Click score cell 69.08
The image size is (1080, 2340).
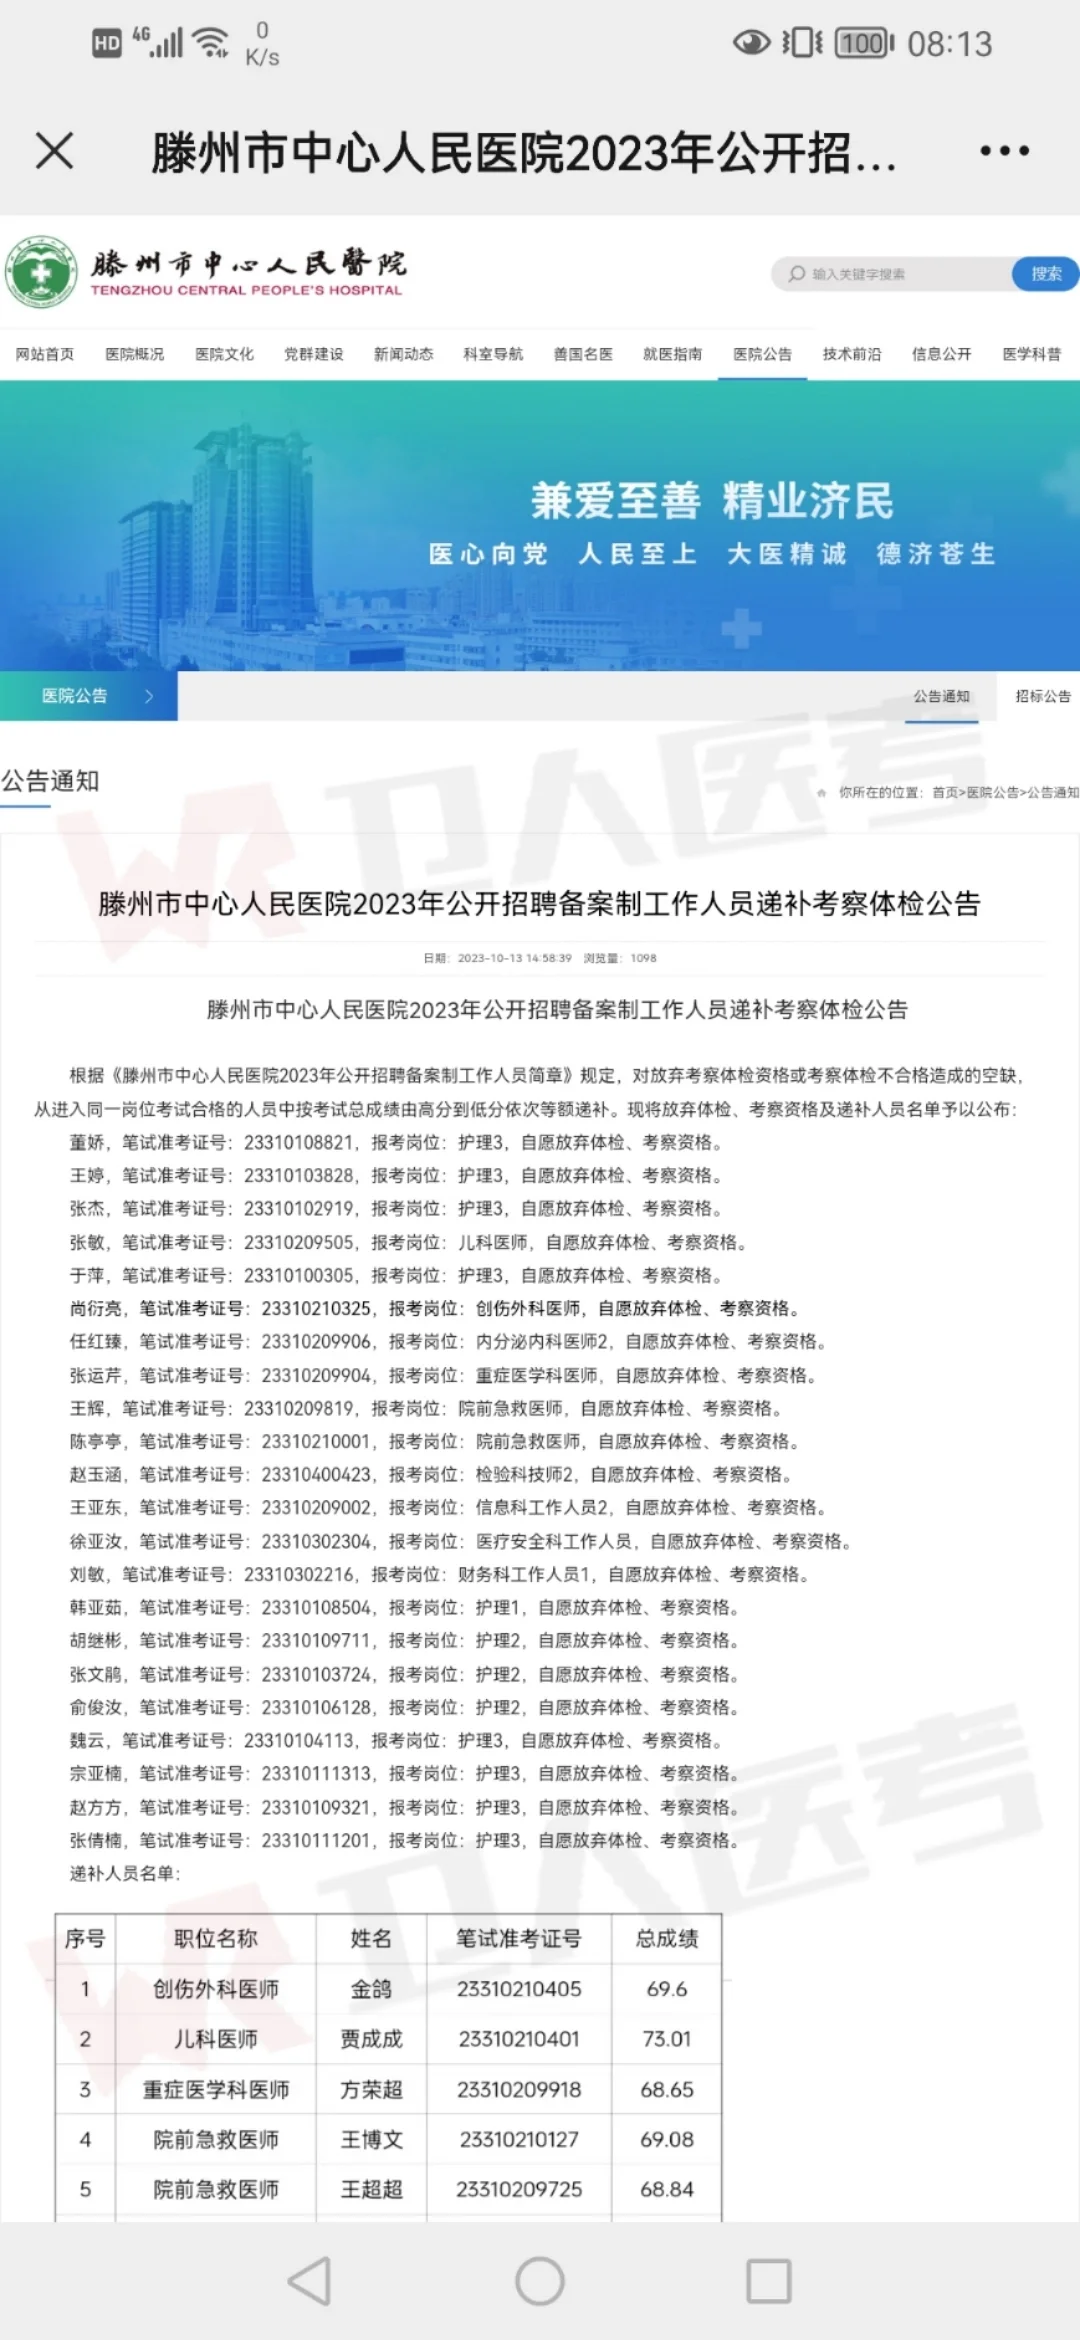tap(667, 2139)
